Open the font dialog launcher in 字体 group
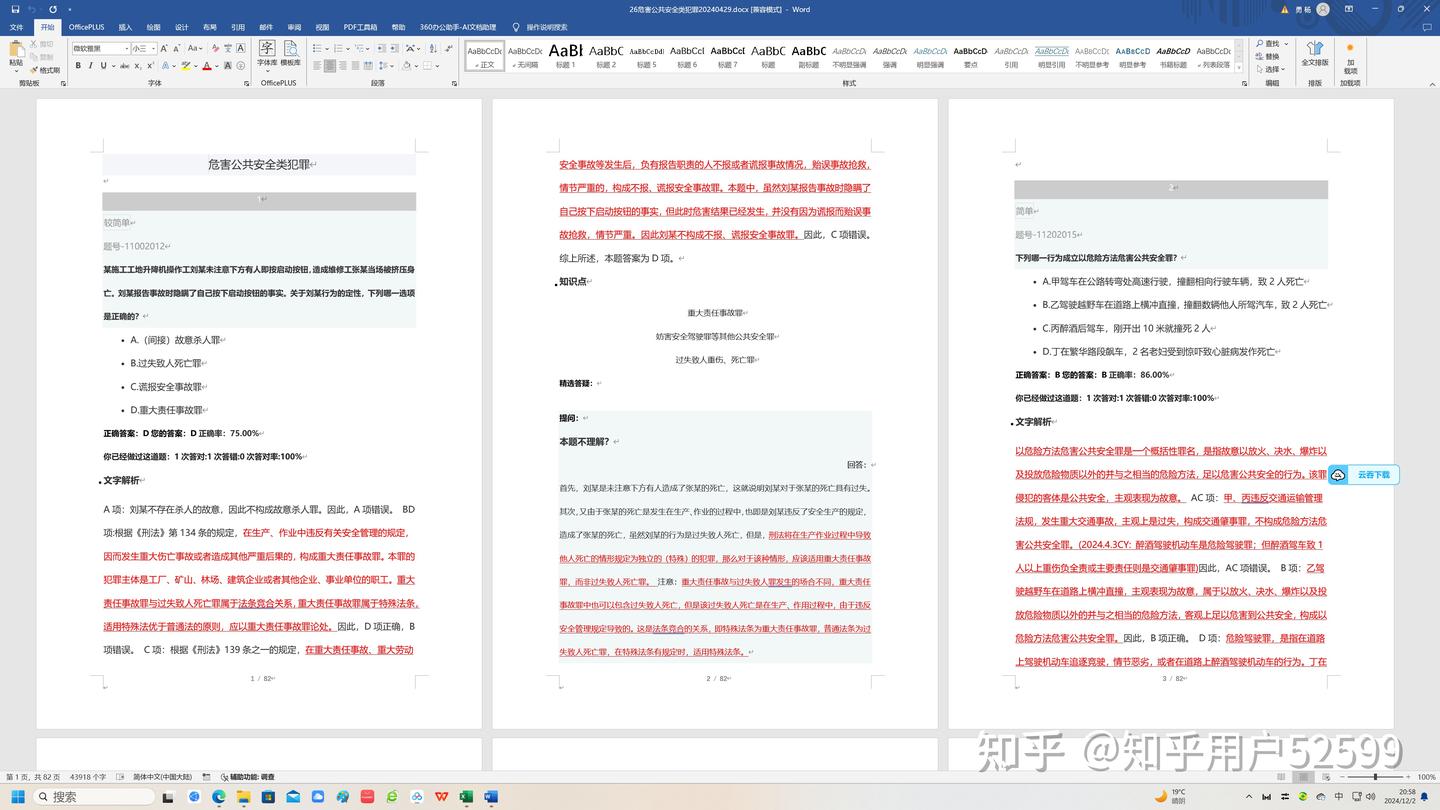Screen dimensions: 1440x810 pyautogui.click(x=247, y=83)
